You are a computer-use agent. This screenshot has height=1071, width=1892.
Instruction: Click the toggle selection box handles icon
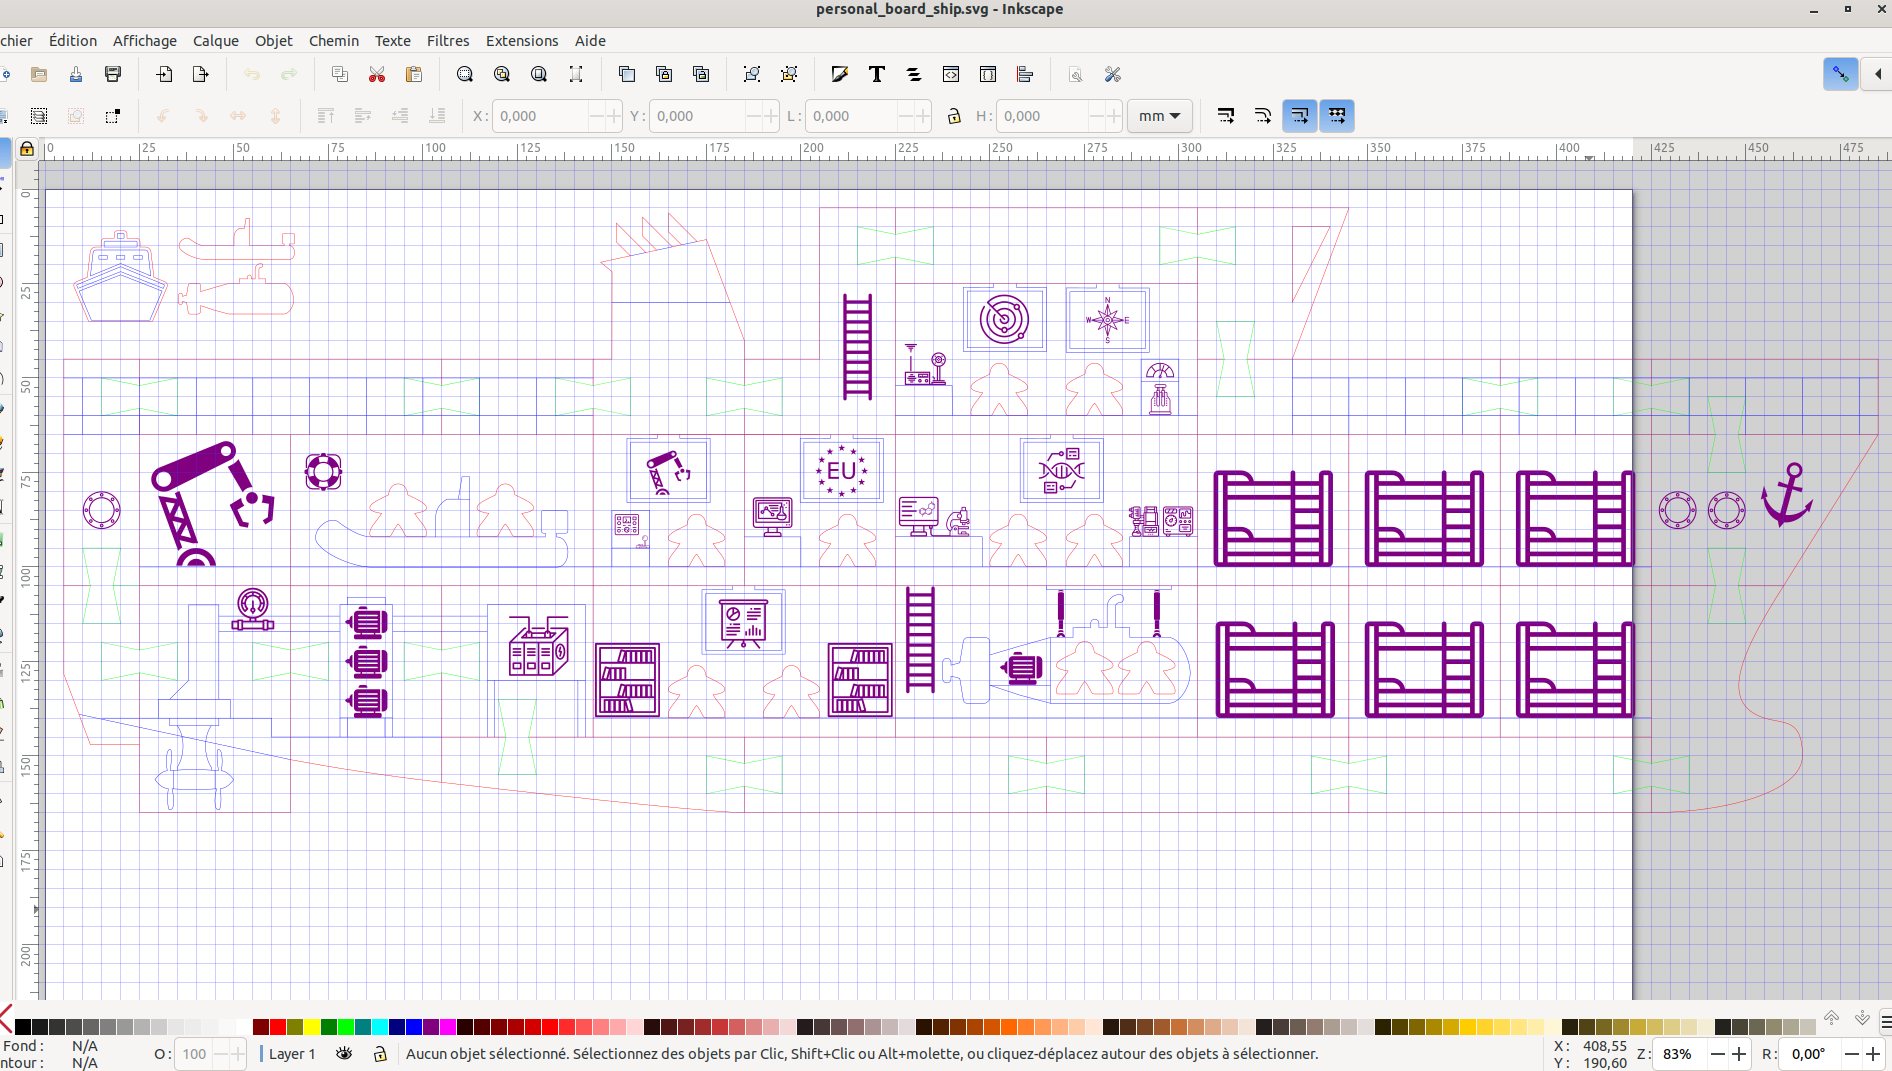(x=113, y=116)
